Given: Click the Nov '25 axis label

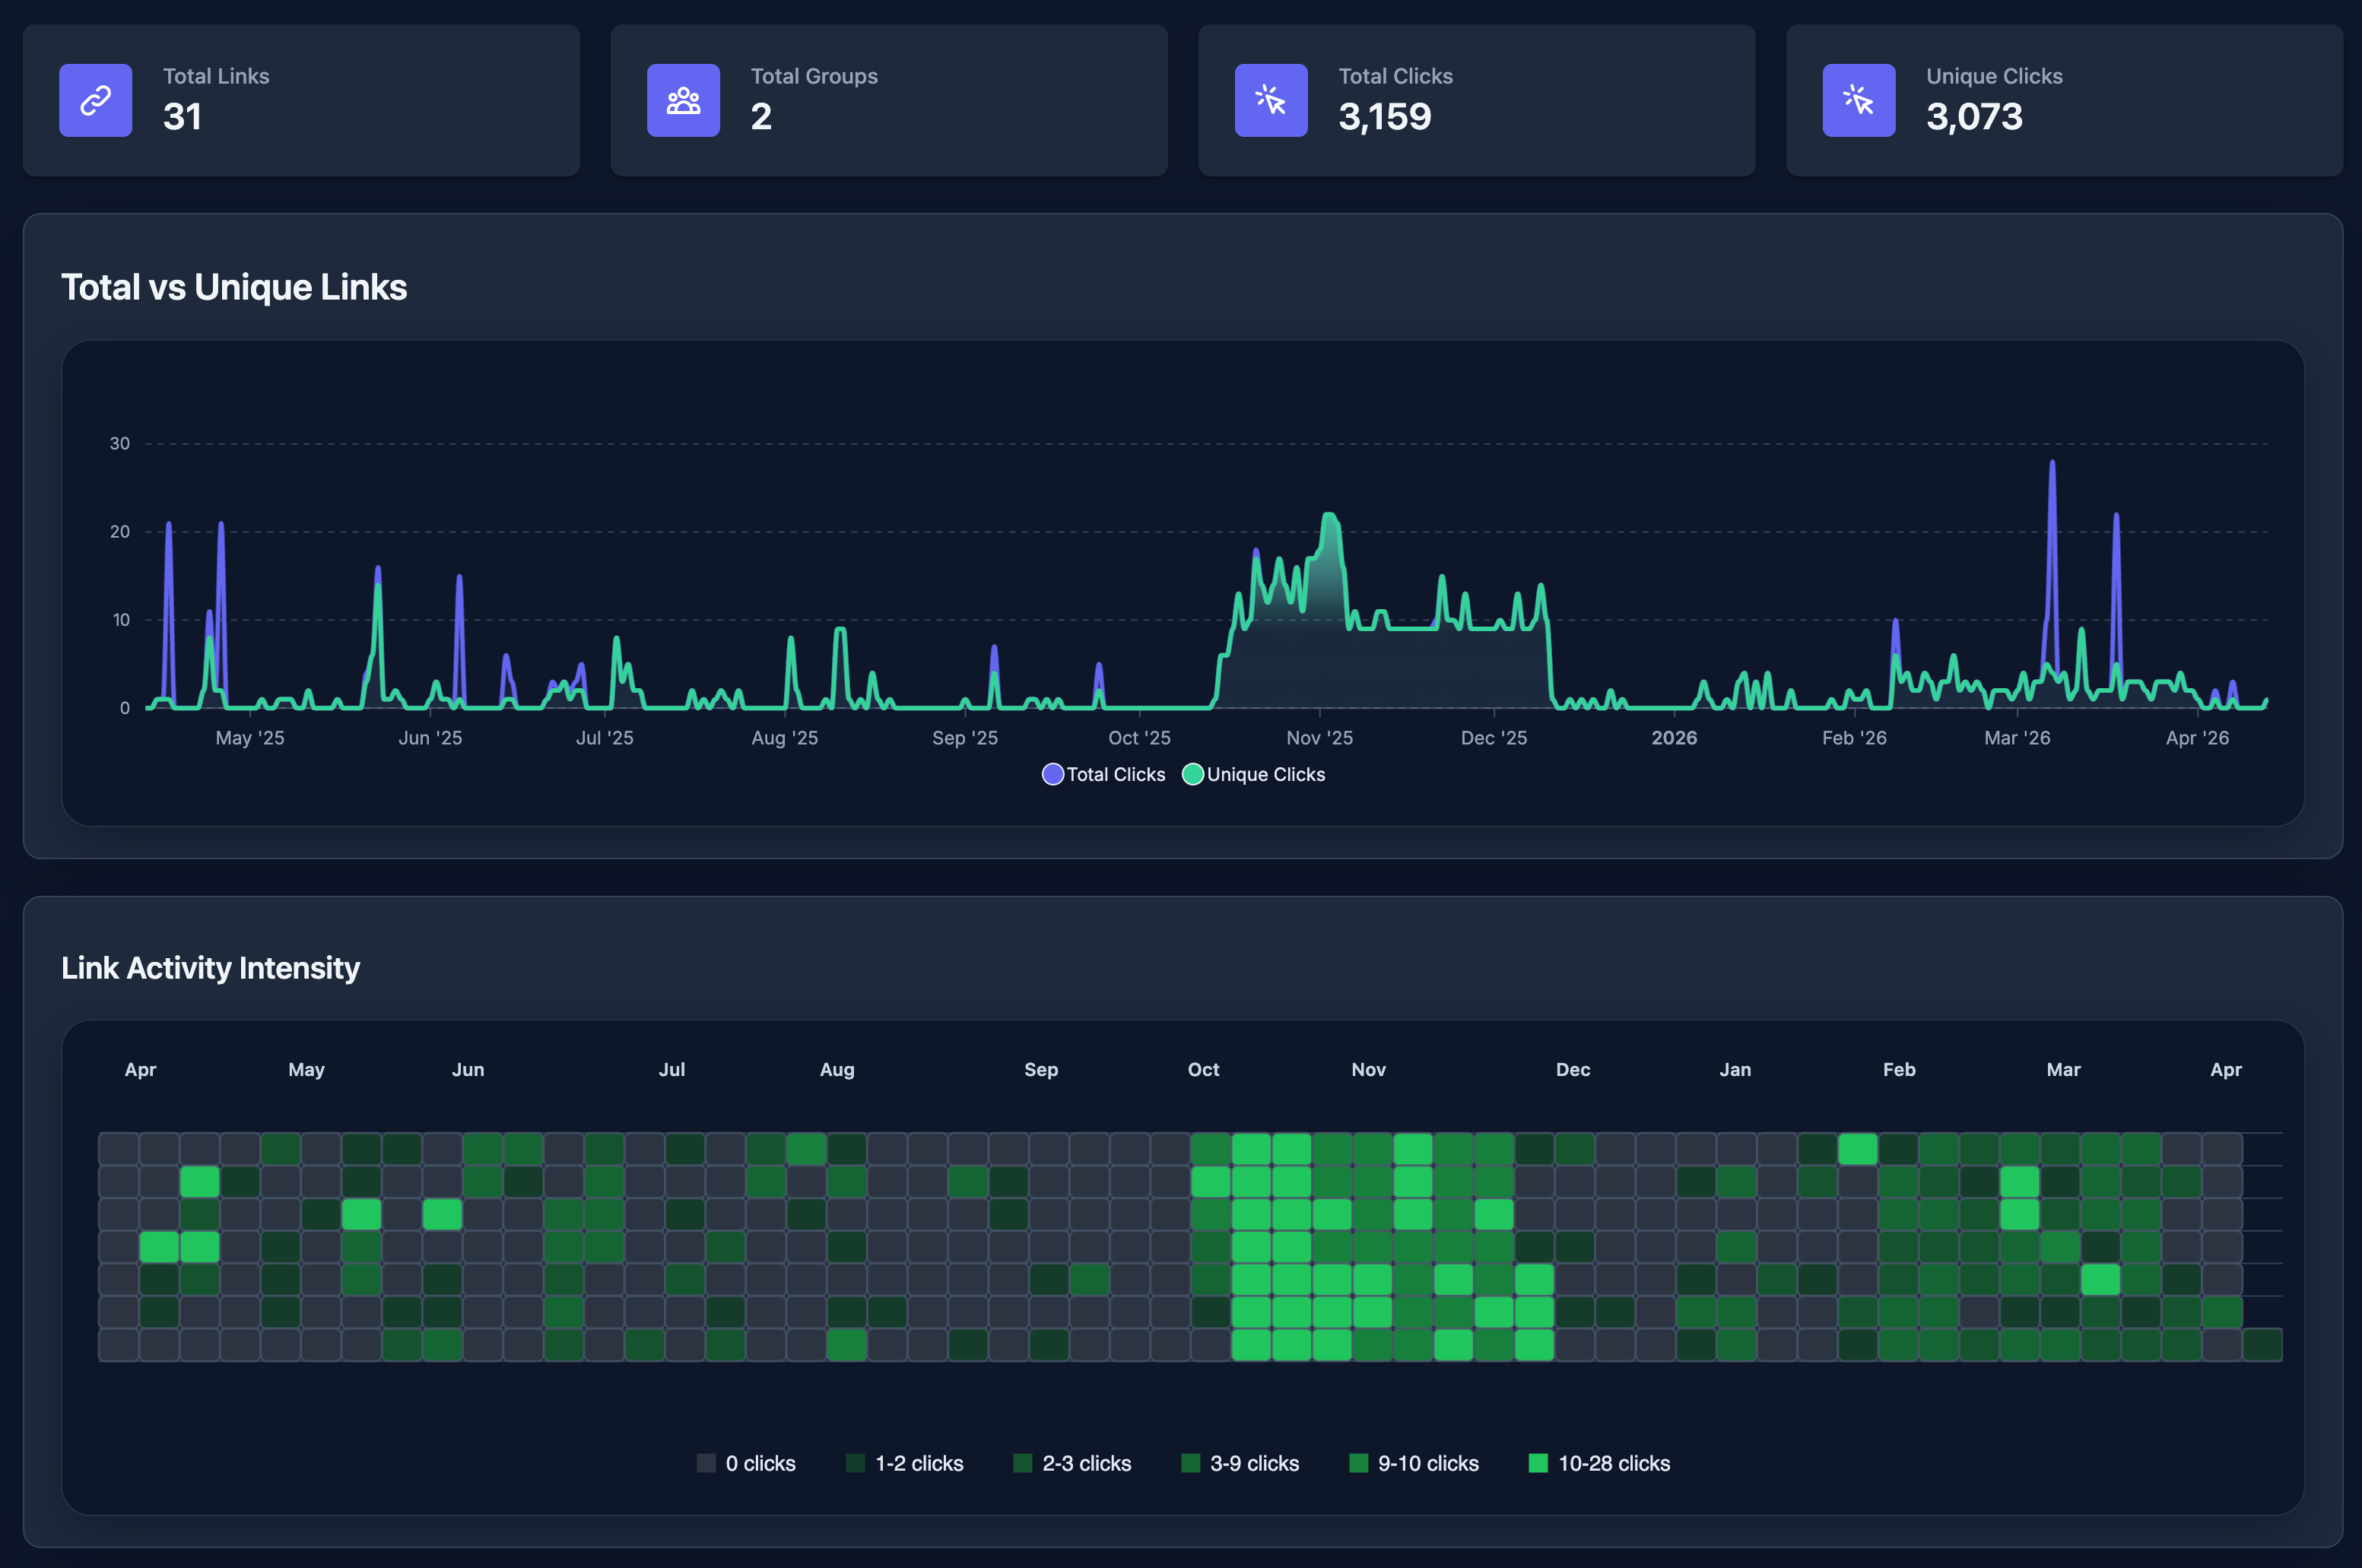Looking at the screenshot, I should click(x=1319, y=738).
